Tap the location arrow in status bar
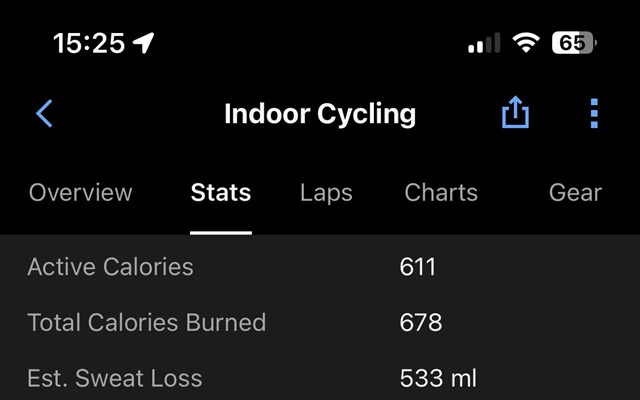Viewport: 640px width, 400px height. coord(144,43)
